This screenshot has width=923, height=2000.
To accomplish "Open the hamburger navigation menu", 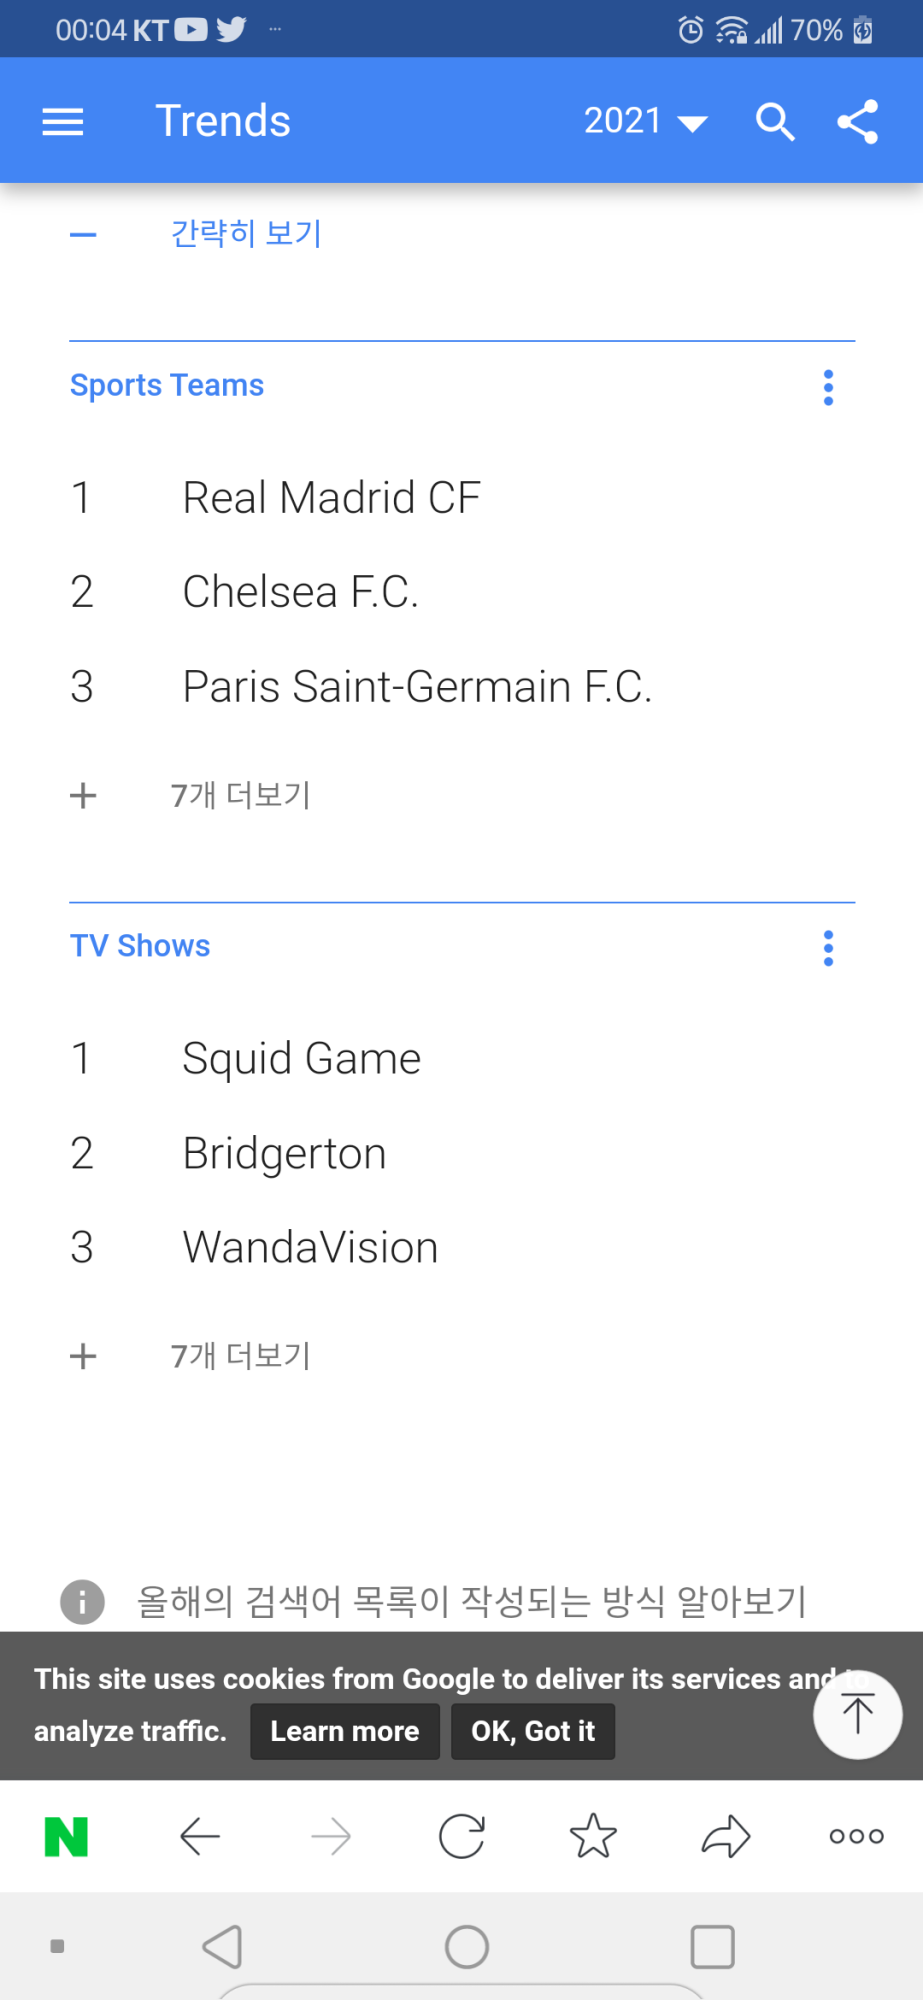I will (62, 122).
